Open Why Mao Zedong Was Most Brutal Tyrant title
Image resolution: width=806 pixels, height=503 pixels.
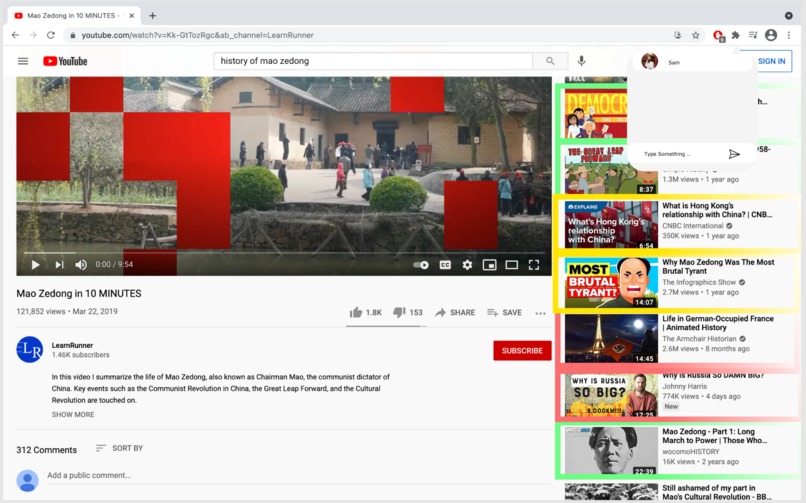(x=718, y=266)
